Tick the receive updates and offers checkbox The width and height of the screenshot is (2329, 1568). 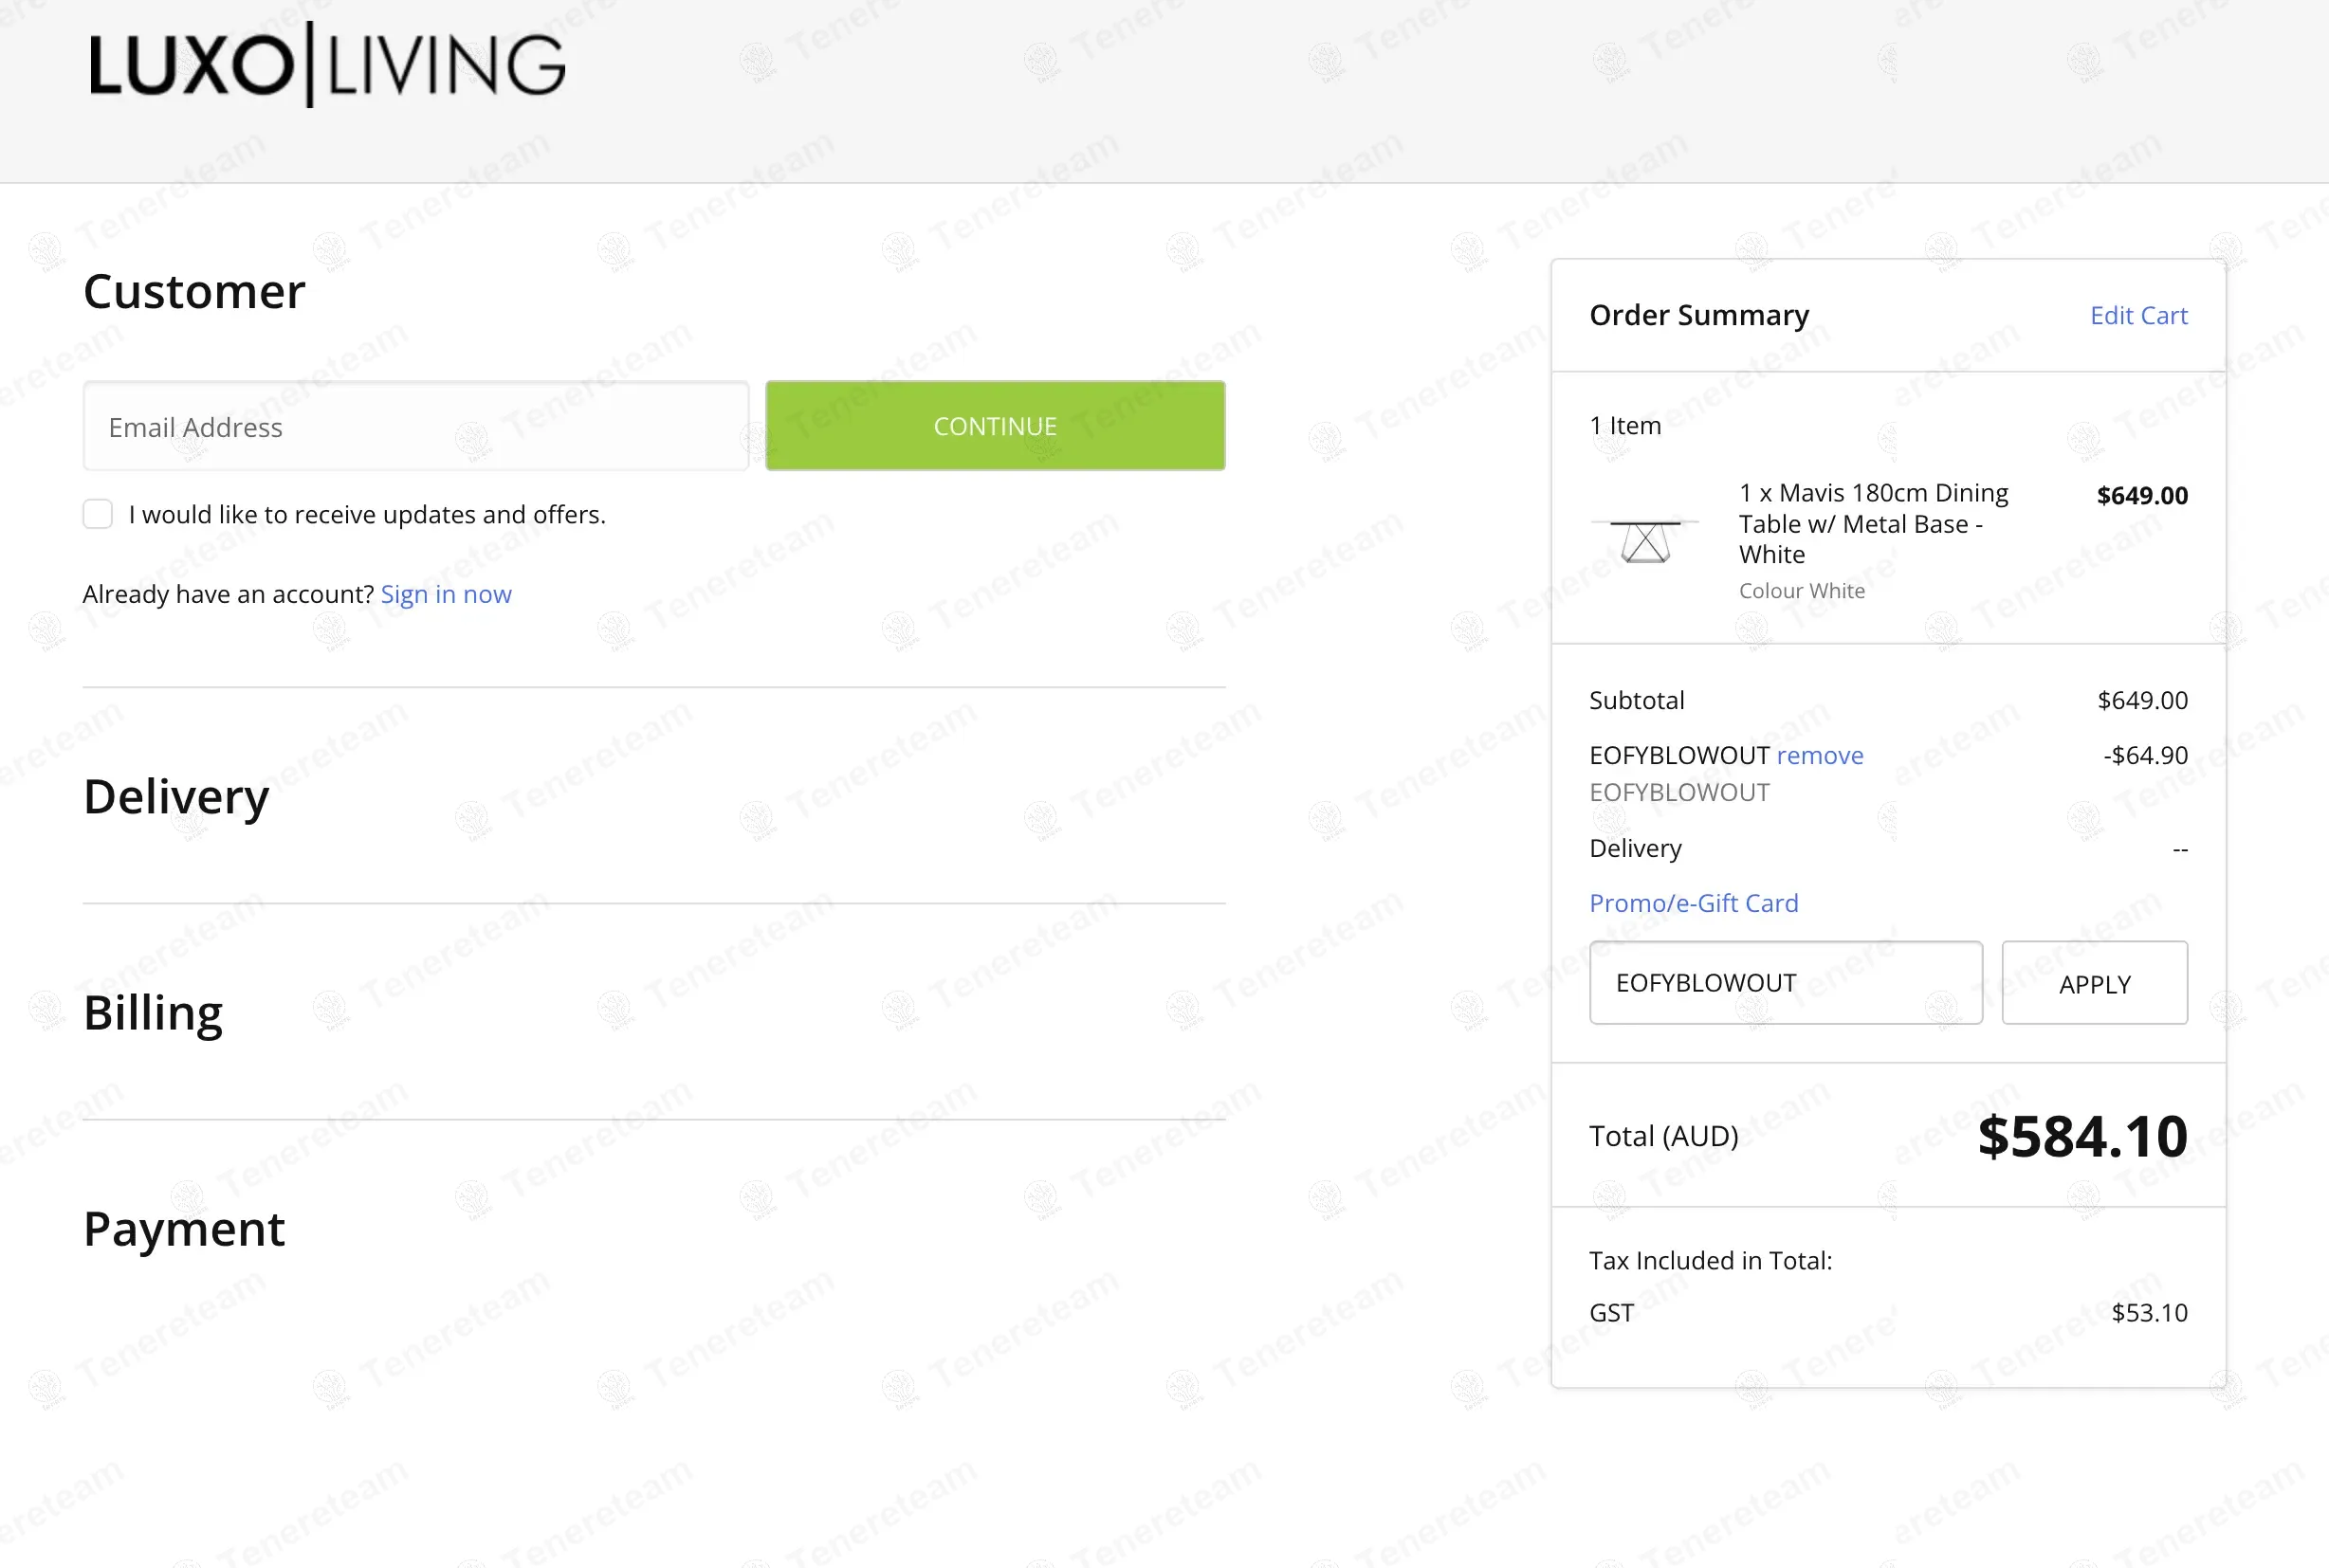98,514
